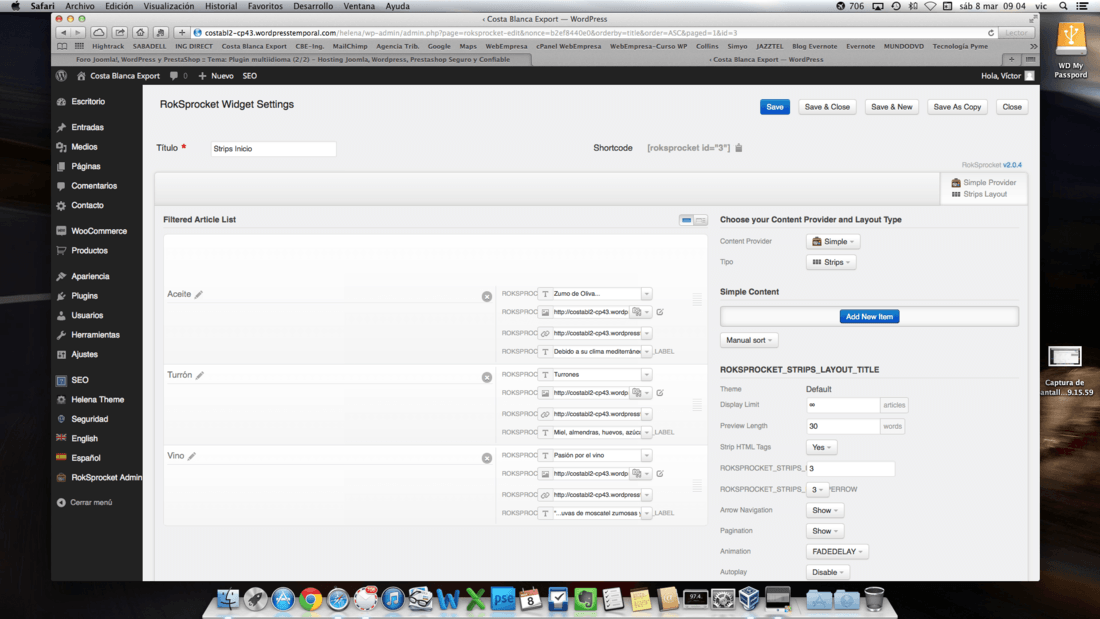
Task: Click the Save & New button
Action: (892, 107)
